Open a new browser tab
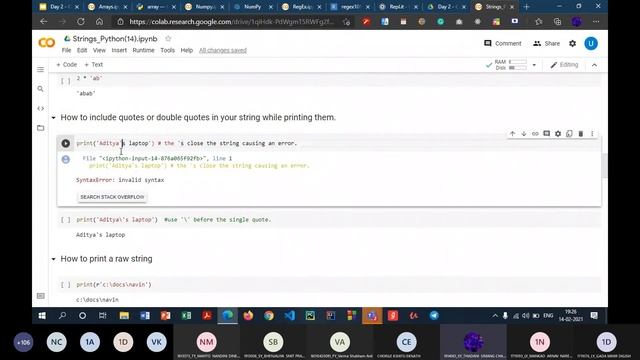 tap(527, 7)
